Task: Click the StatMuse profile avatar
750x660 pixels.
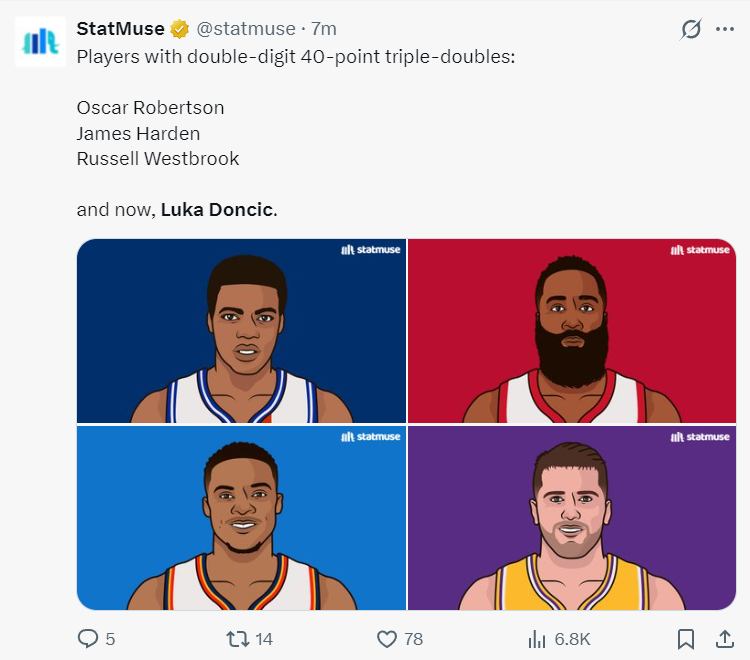Action: pos(40,41)
